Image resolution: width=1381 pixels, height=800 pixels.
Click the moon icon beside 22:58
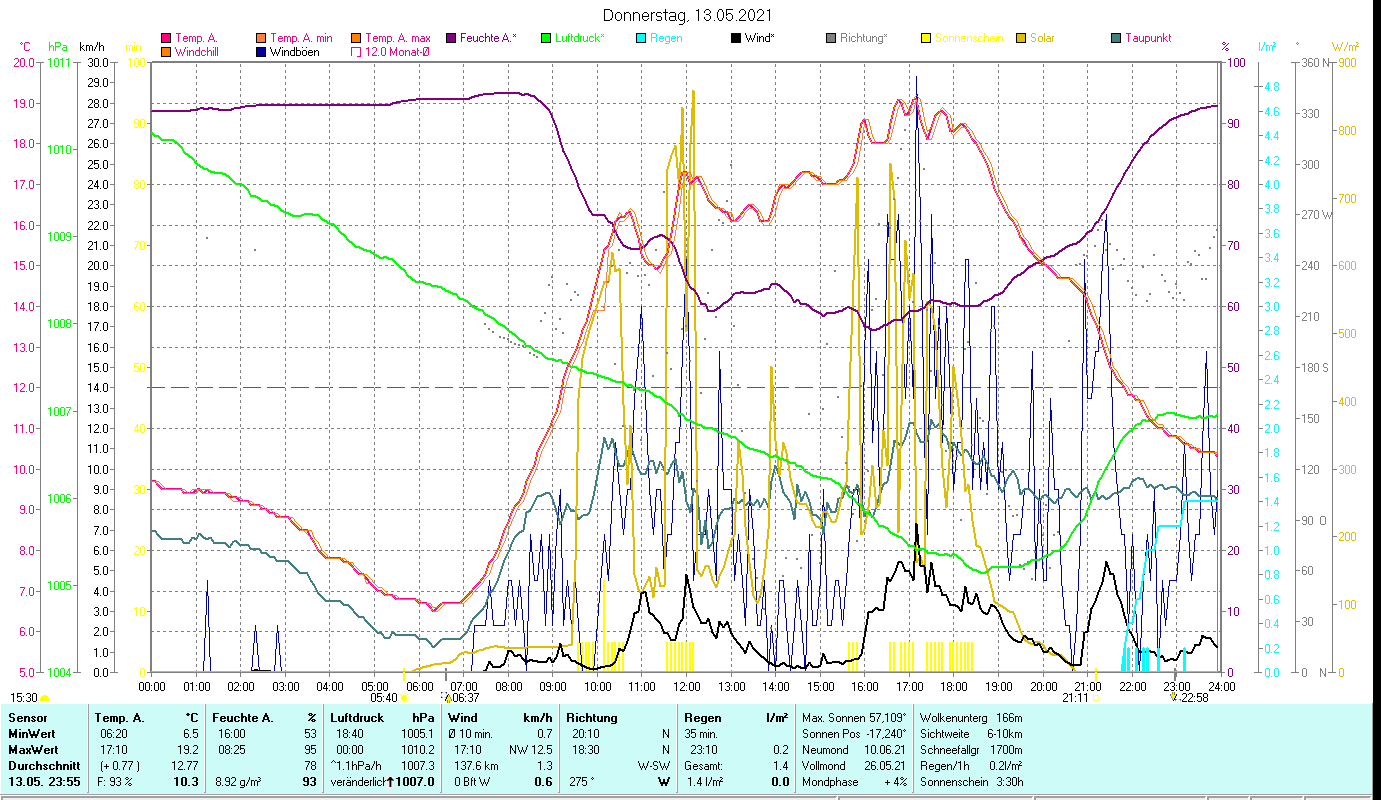point(1174,697)
